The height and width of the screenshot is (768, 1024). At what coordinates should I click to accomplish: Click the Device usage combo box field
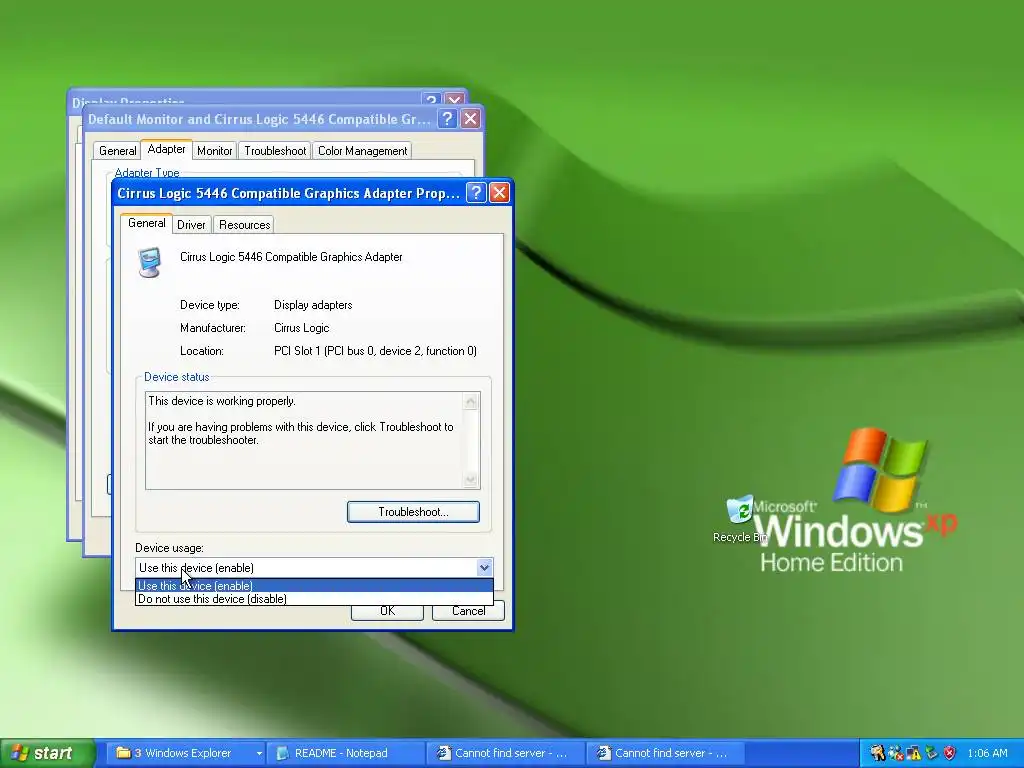(314, 568)
